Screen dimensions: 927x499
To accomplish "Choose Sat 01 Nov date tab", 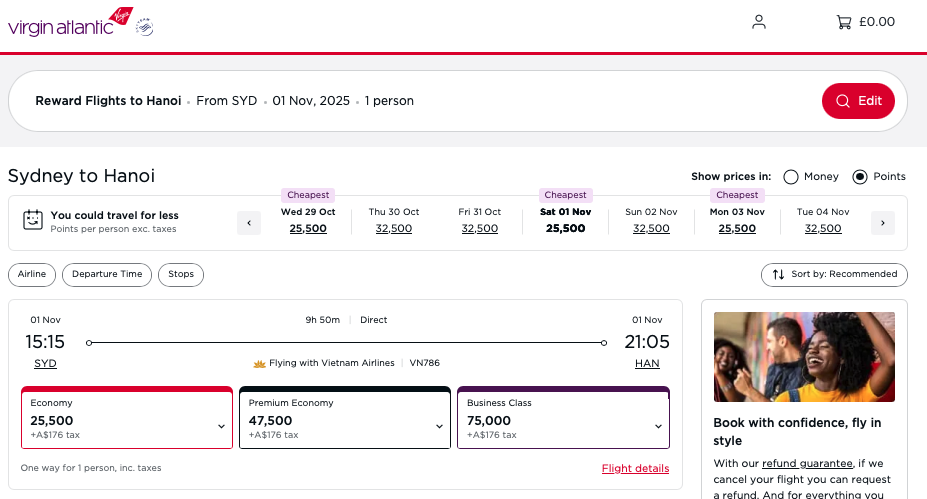I will (565, 220).
